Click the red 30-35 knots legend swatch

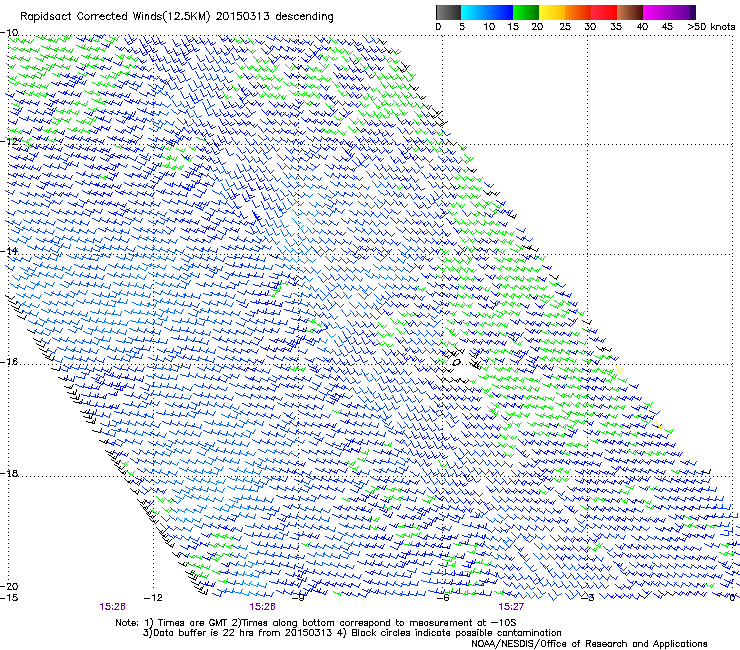[604, 12]
